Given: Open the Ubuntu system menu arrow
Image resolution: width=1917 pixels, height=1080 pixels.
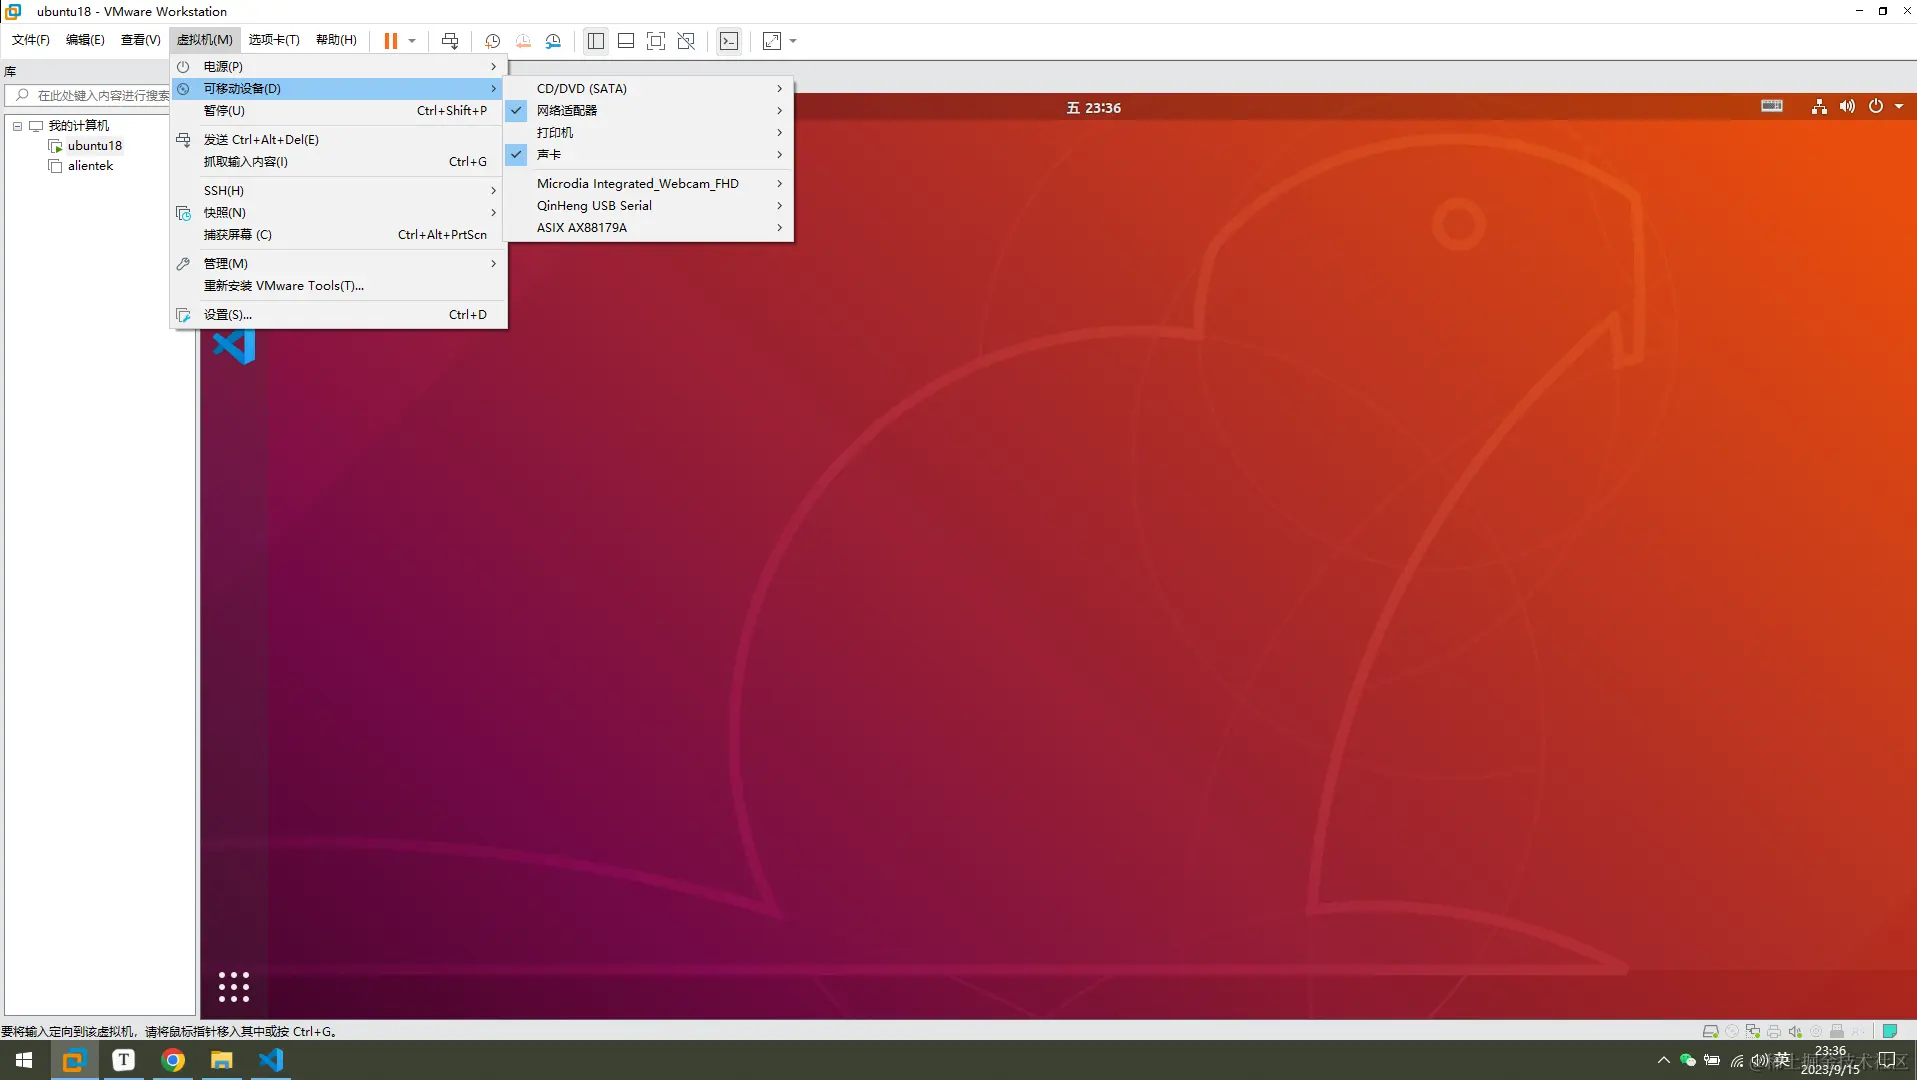Looking at the screenshot, I should click(1899, 107).
